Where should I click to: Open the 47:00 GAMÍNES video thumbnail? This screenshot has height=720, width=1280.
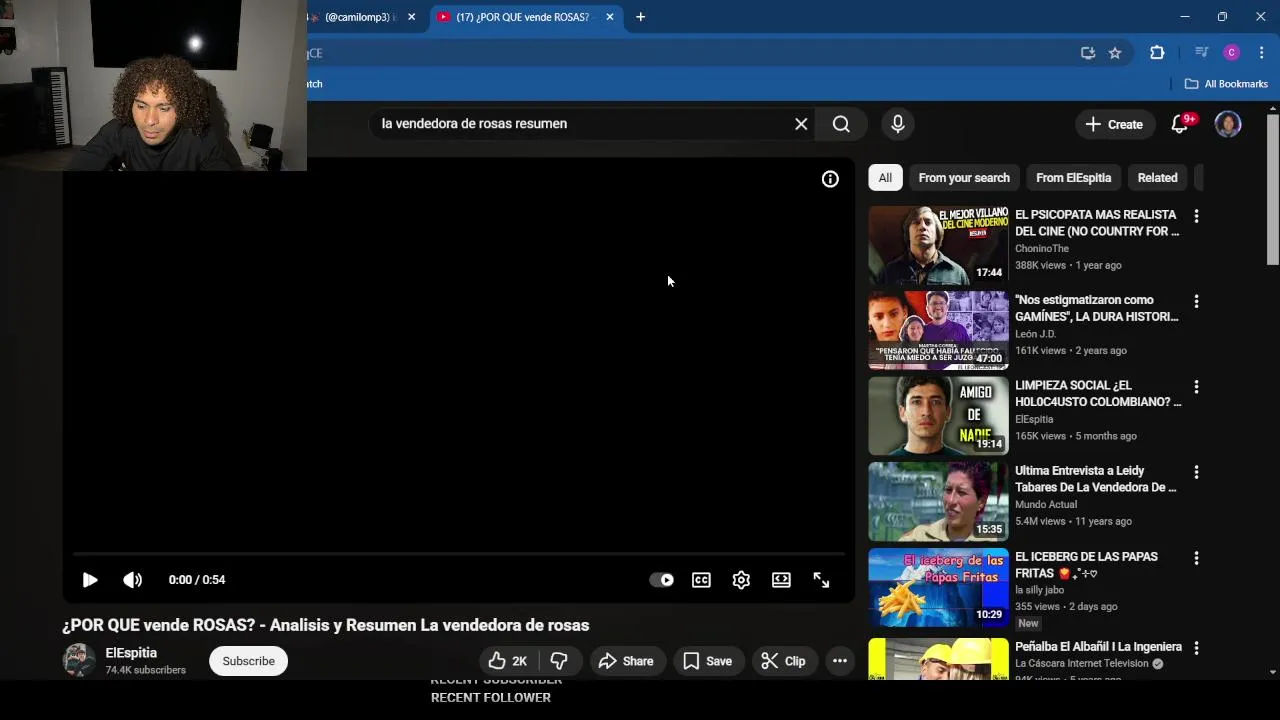tap(938, 331)
